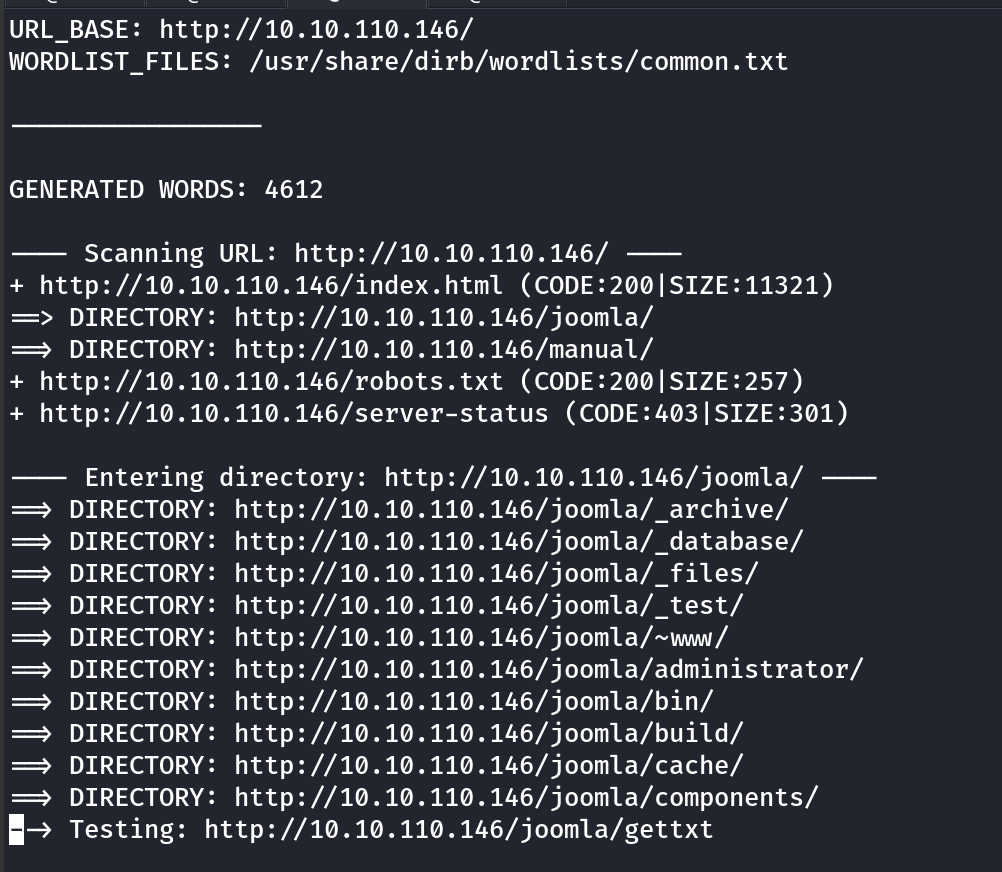Screen dimensions: 1002x872
Task: Click the terminal cursor block before Testing
Action: 16,829
